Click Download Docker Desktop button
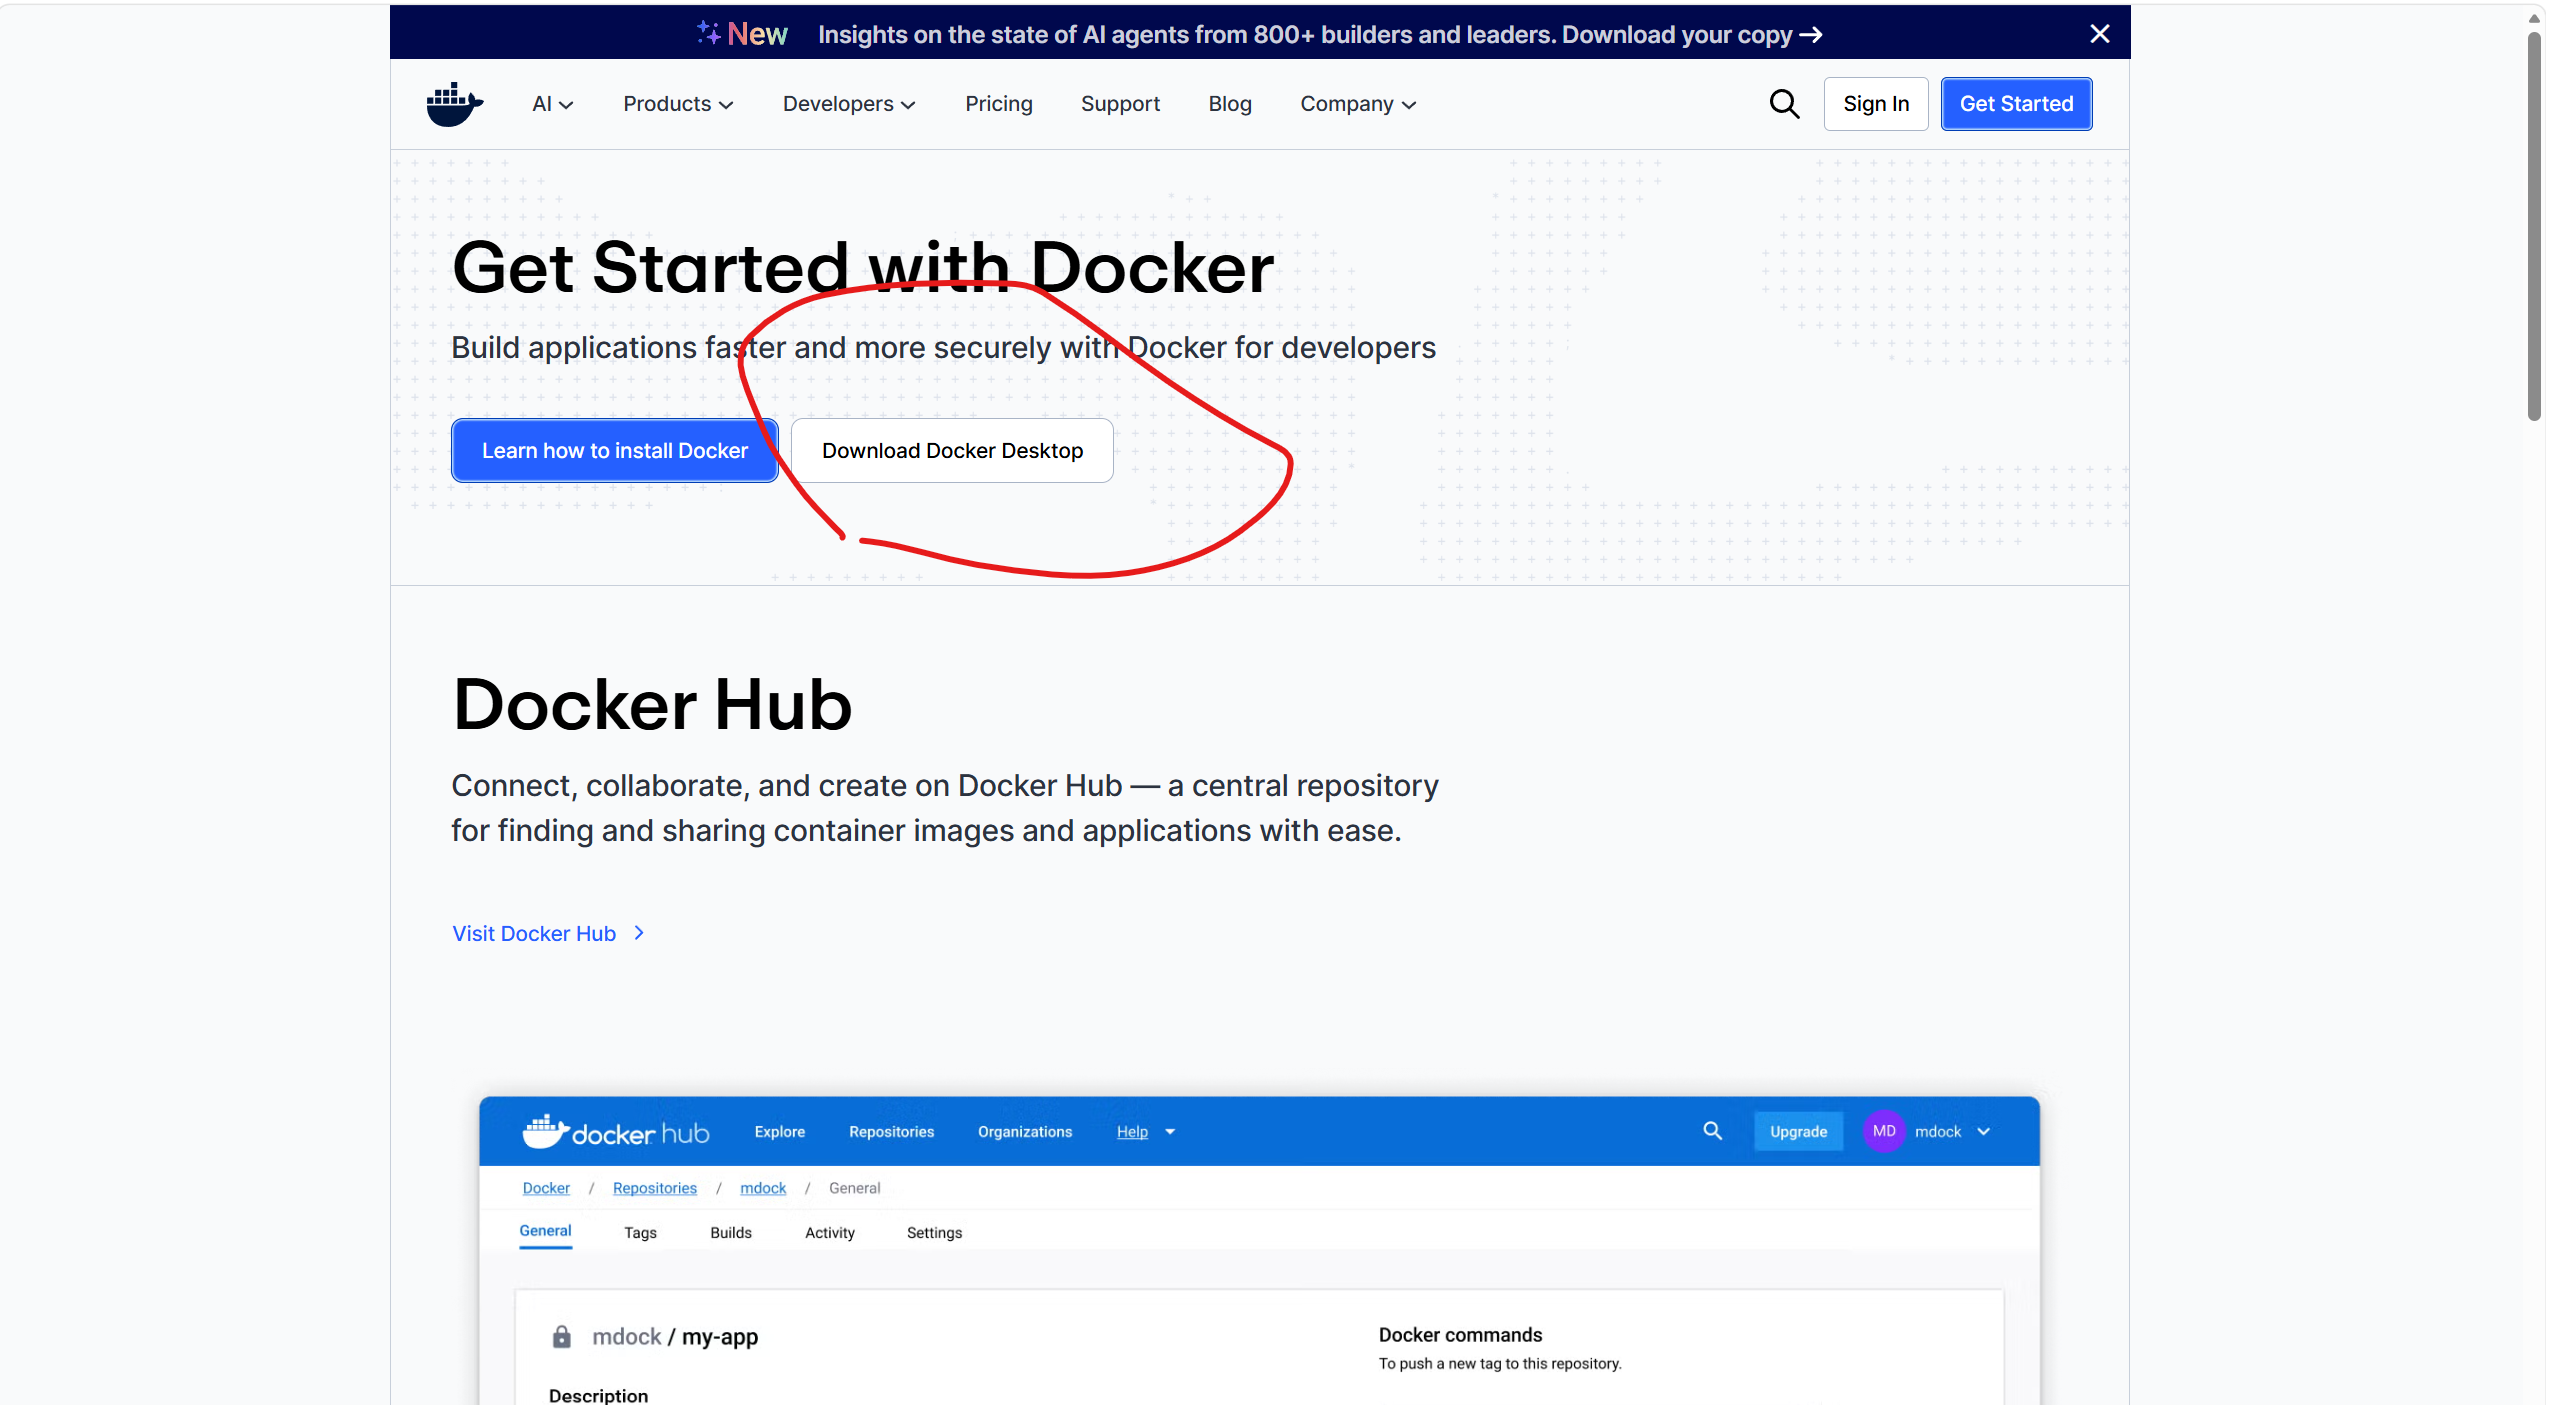This screenshot has height=1405, width=2550. (952, 451)
